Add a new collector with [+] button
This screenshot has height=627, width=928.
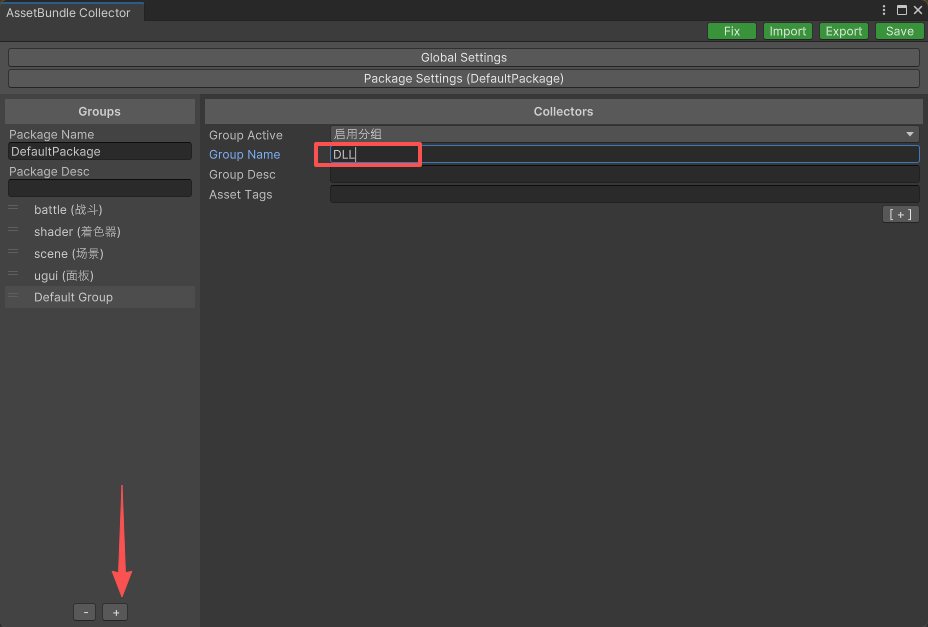pyautogui.click(x=900, y=214)
